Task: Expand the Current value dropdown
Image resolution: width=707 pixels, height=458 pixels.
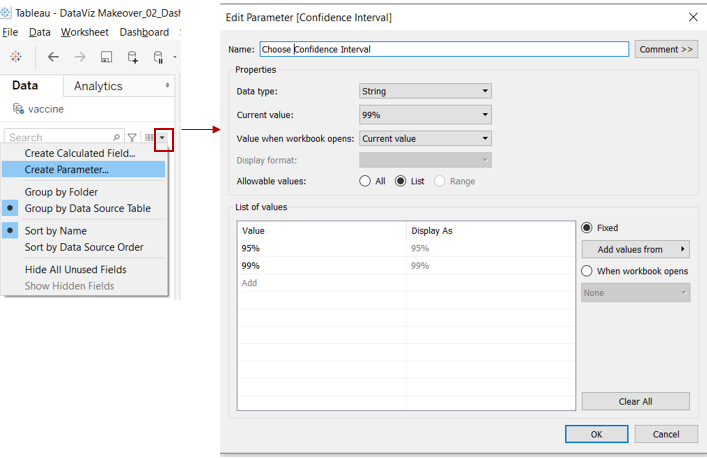Action: coord(425,115)
